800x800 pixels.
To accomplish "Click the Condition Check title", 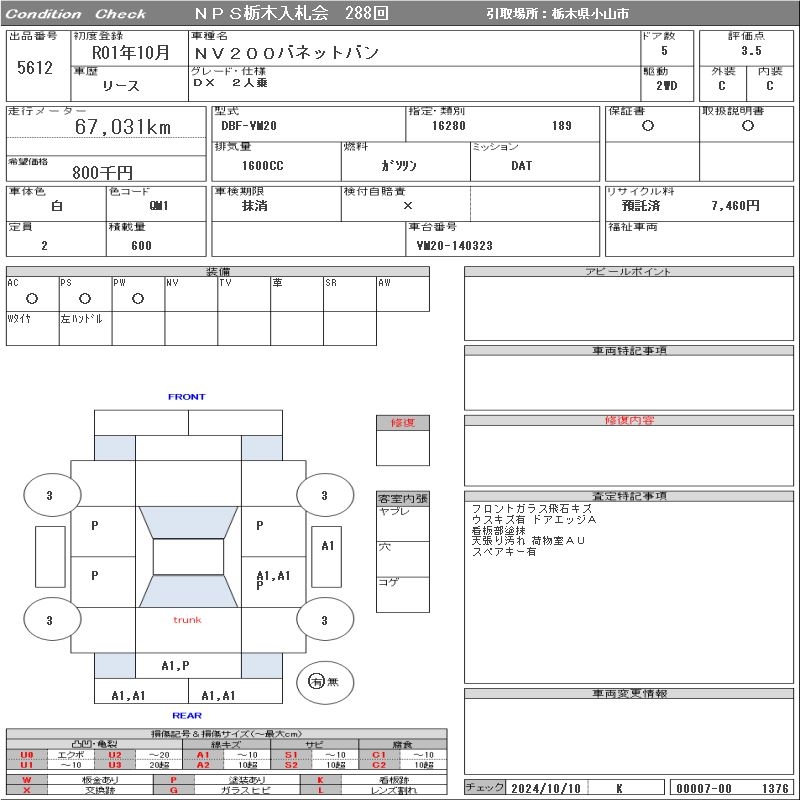I will click(x=76, y=14).
